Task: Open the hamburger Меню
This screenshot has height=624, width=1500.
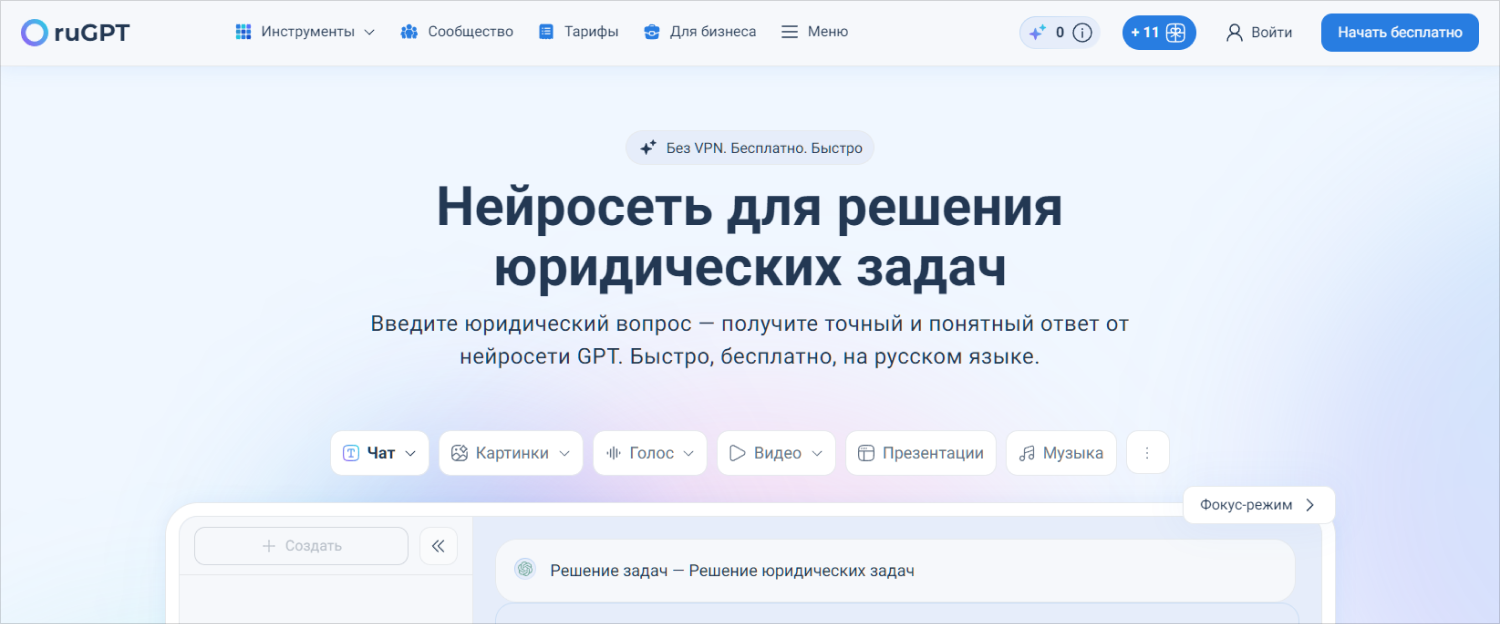Action: click(814, 32)
